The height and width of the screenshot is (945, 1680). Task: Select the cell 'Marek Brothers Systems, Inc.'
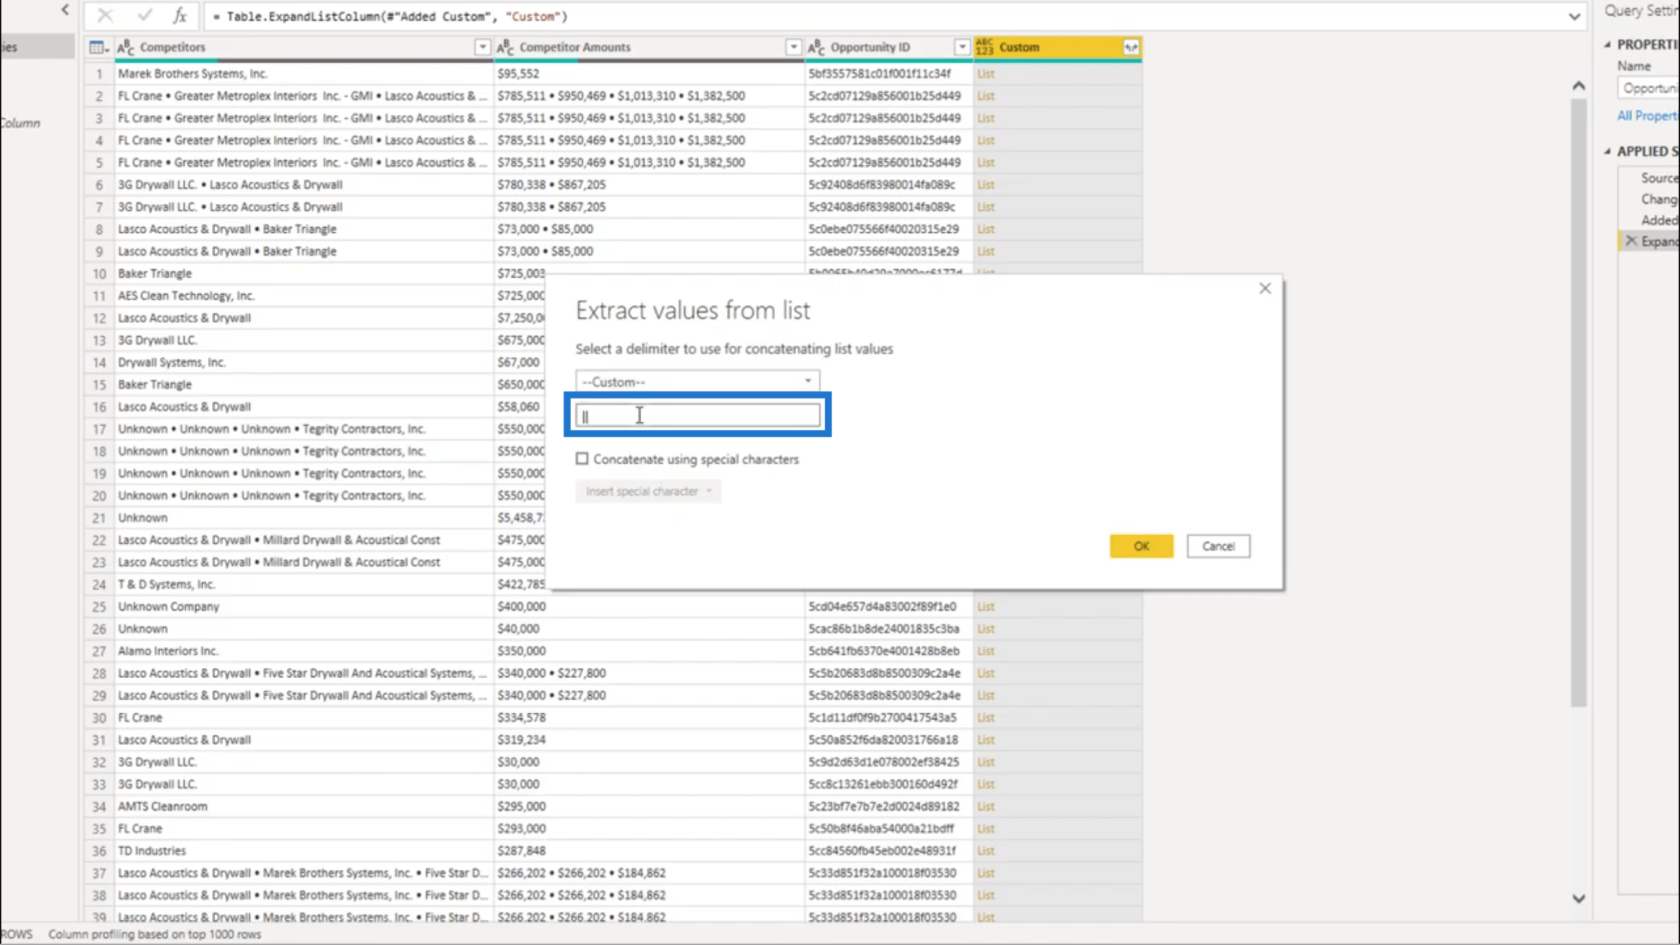(304, 74)
